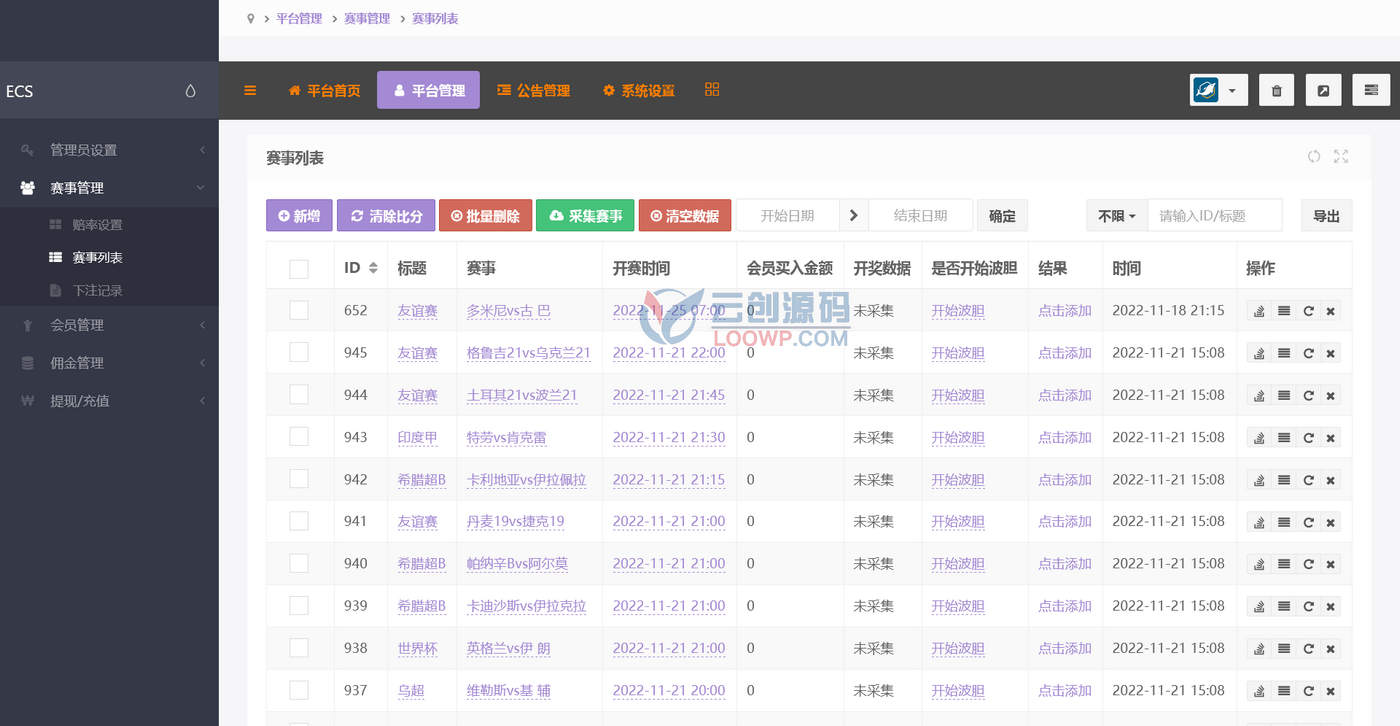Image resolution: width=1400 pixels, height=726 pixels.
Task: Open the list icon for row 940
Action: [x=1283, y=564]
